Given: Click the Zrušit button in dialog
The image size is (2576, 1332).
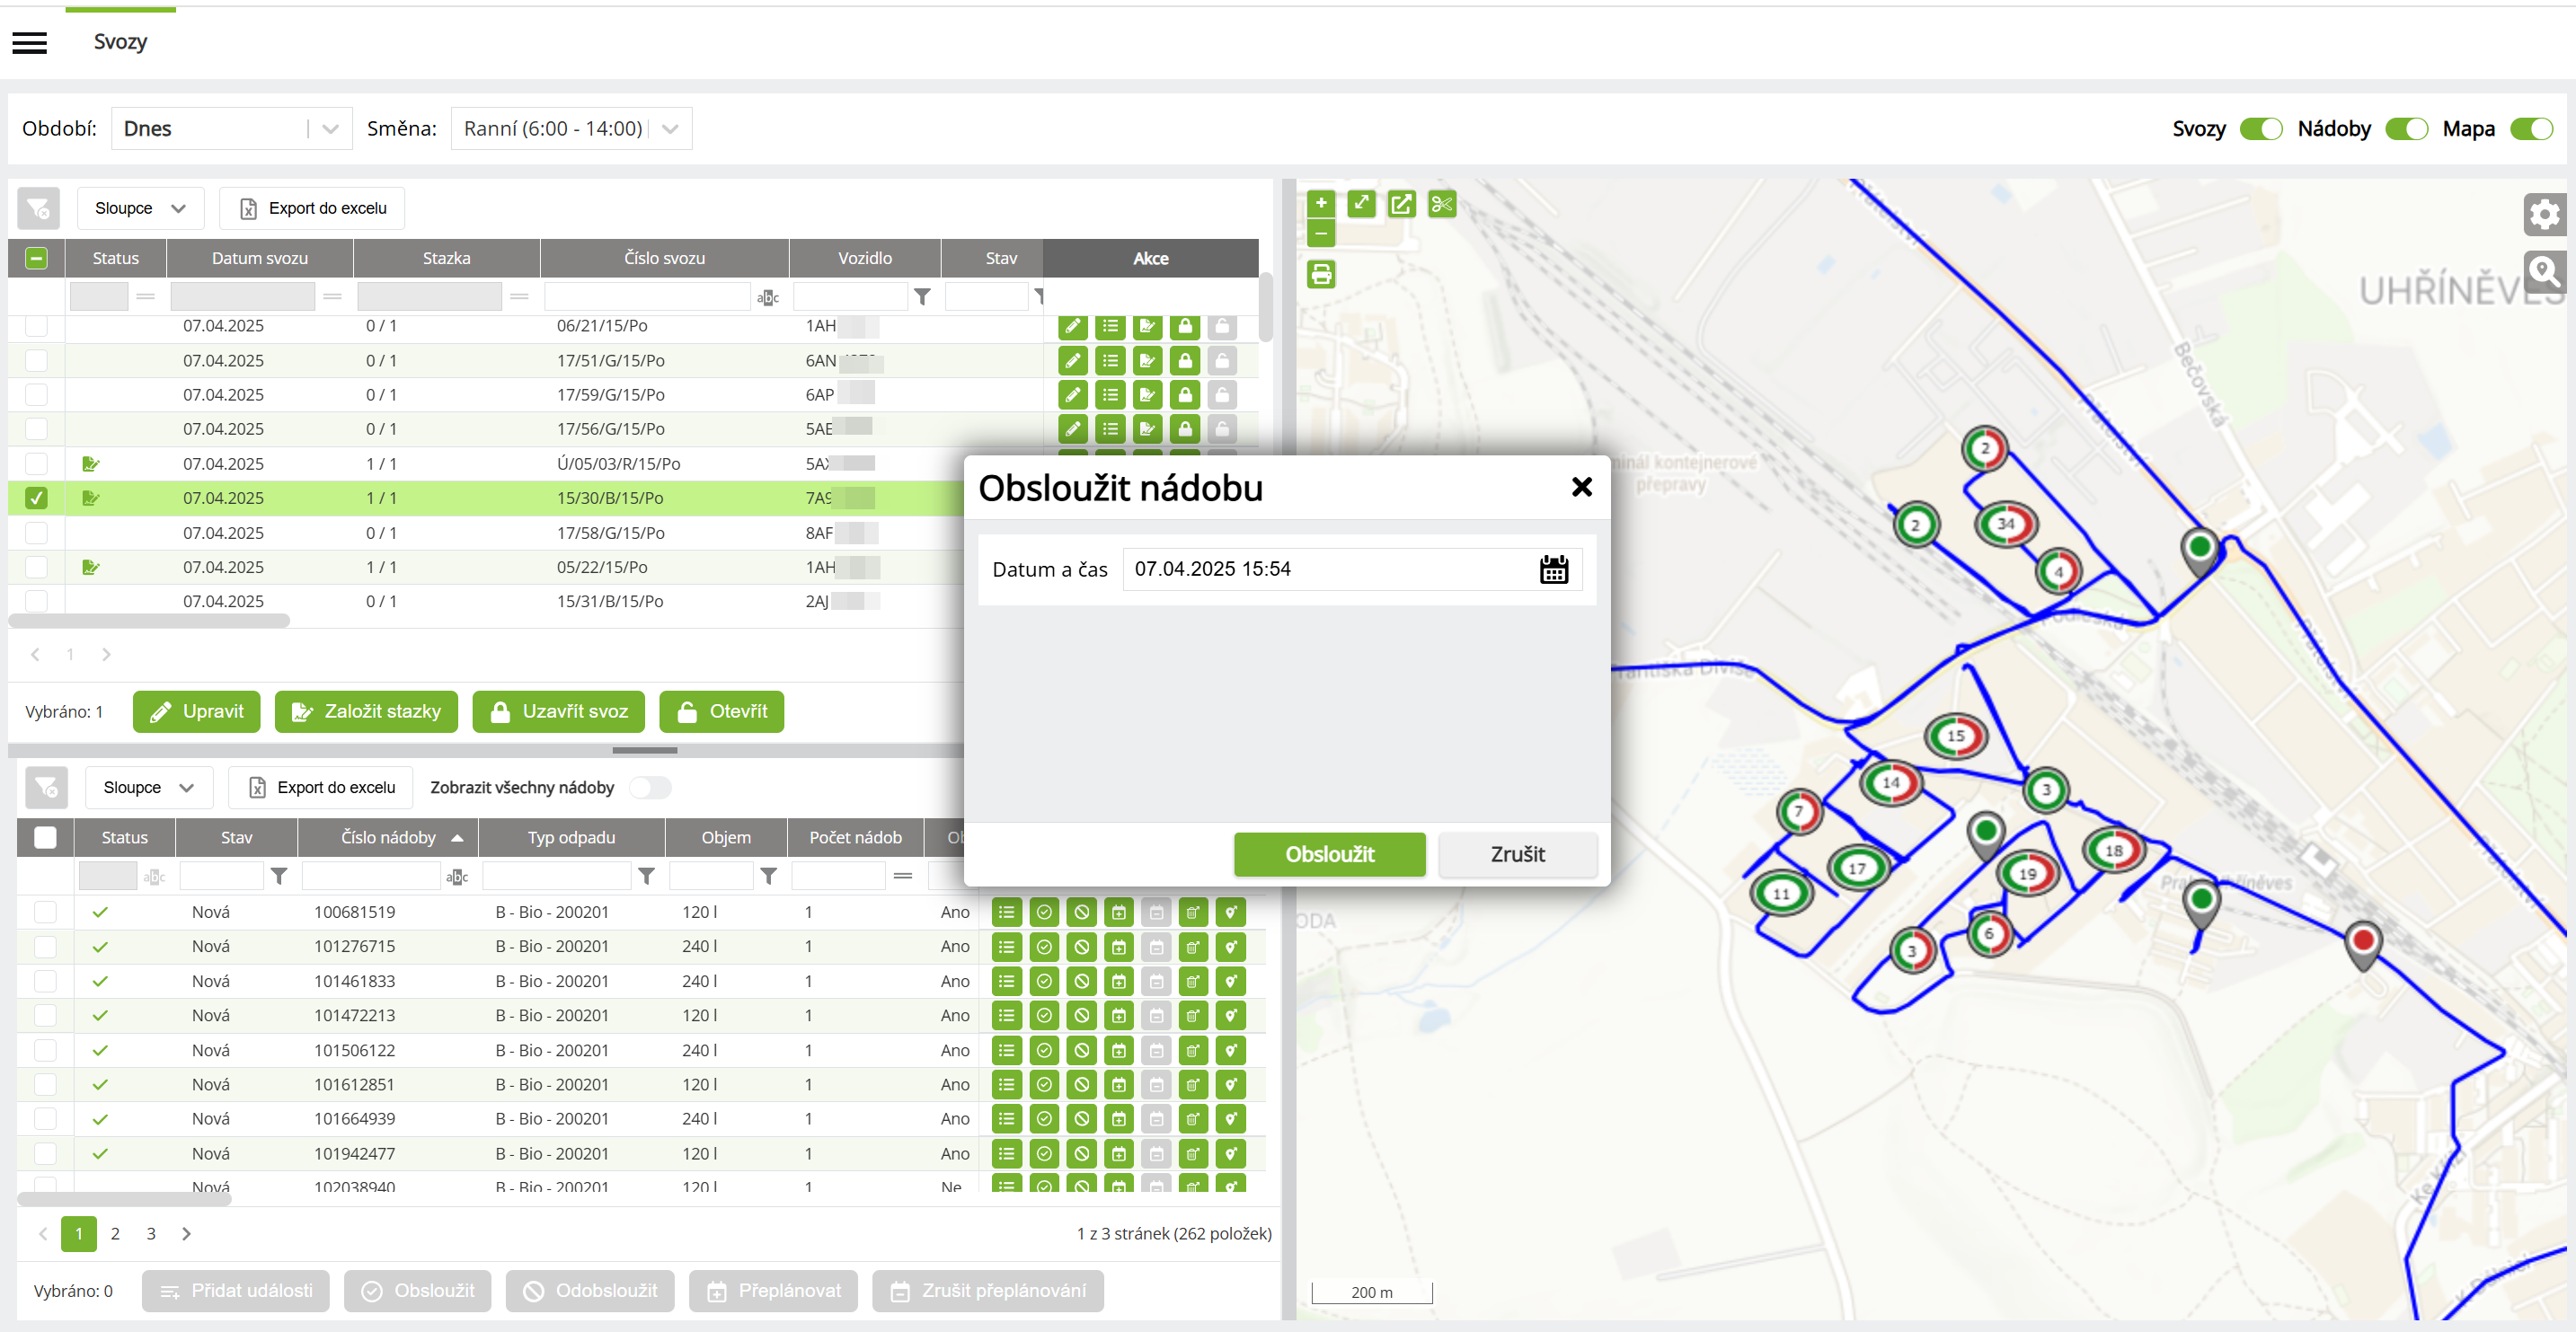Looking at the screenshot, I should tap(1517, 855).
